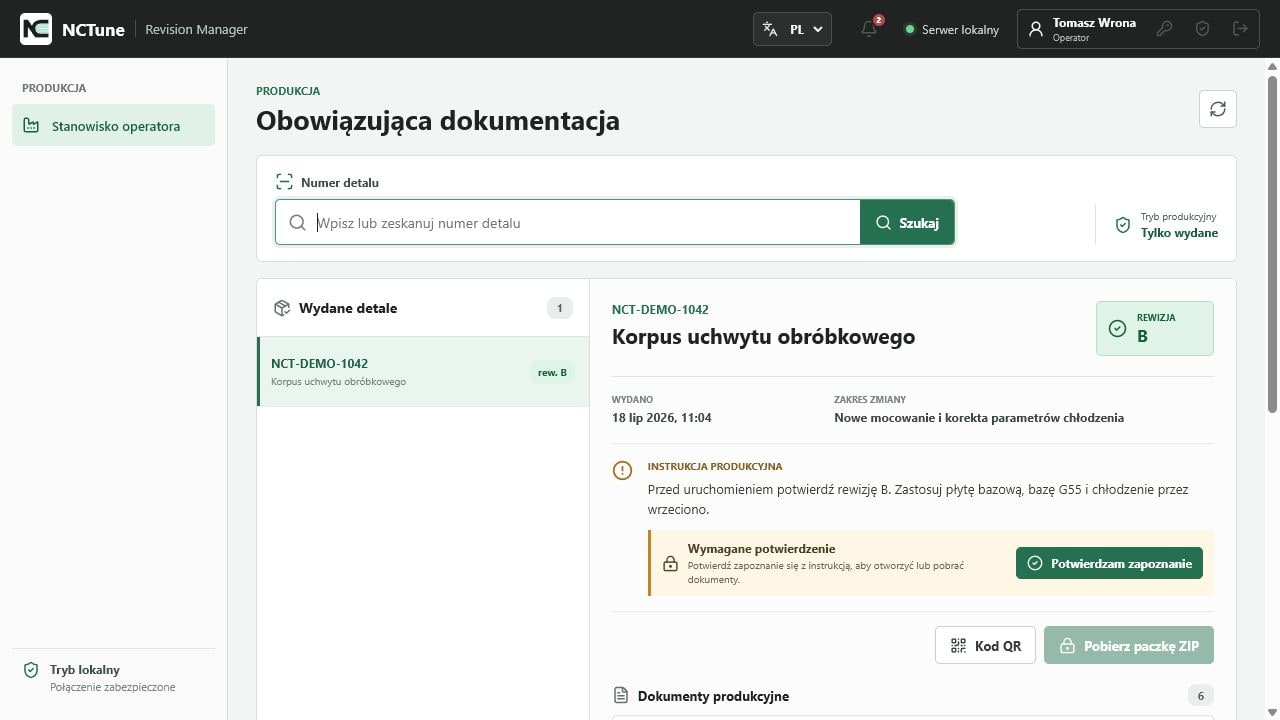Image resolution: width=1280 pixels, height=720 pixels.
Task: Open Stanowisko operatora sidebar item
Action: [x=113, y=126]
